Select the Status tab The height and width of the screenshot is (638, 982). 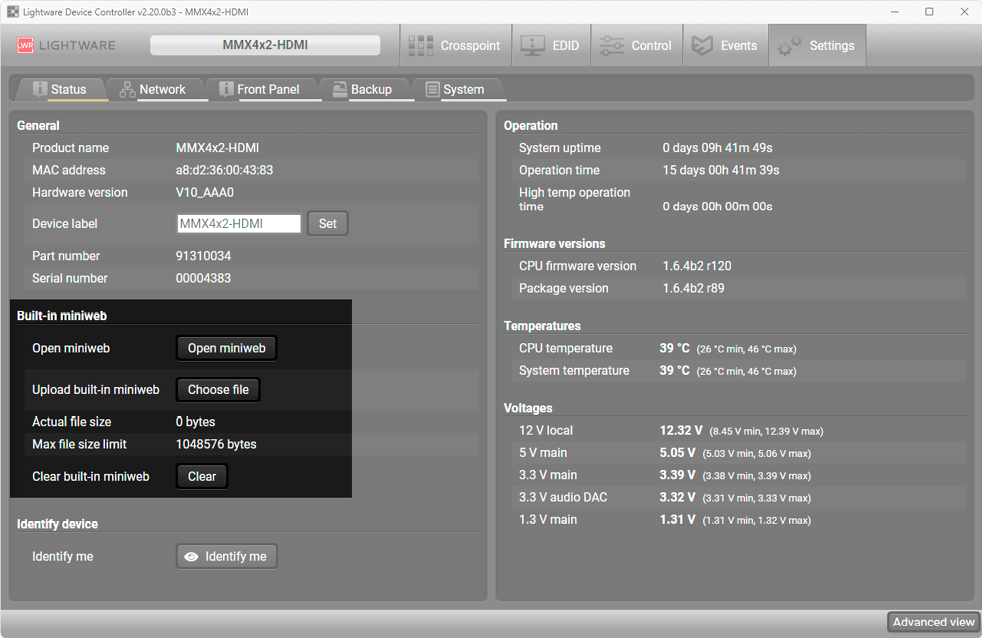coord(59,89)
